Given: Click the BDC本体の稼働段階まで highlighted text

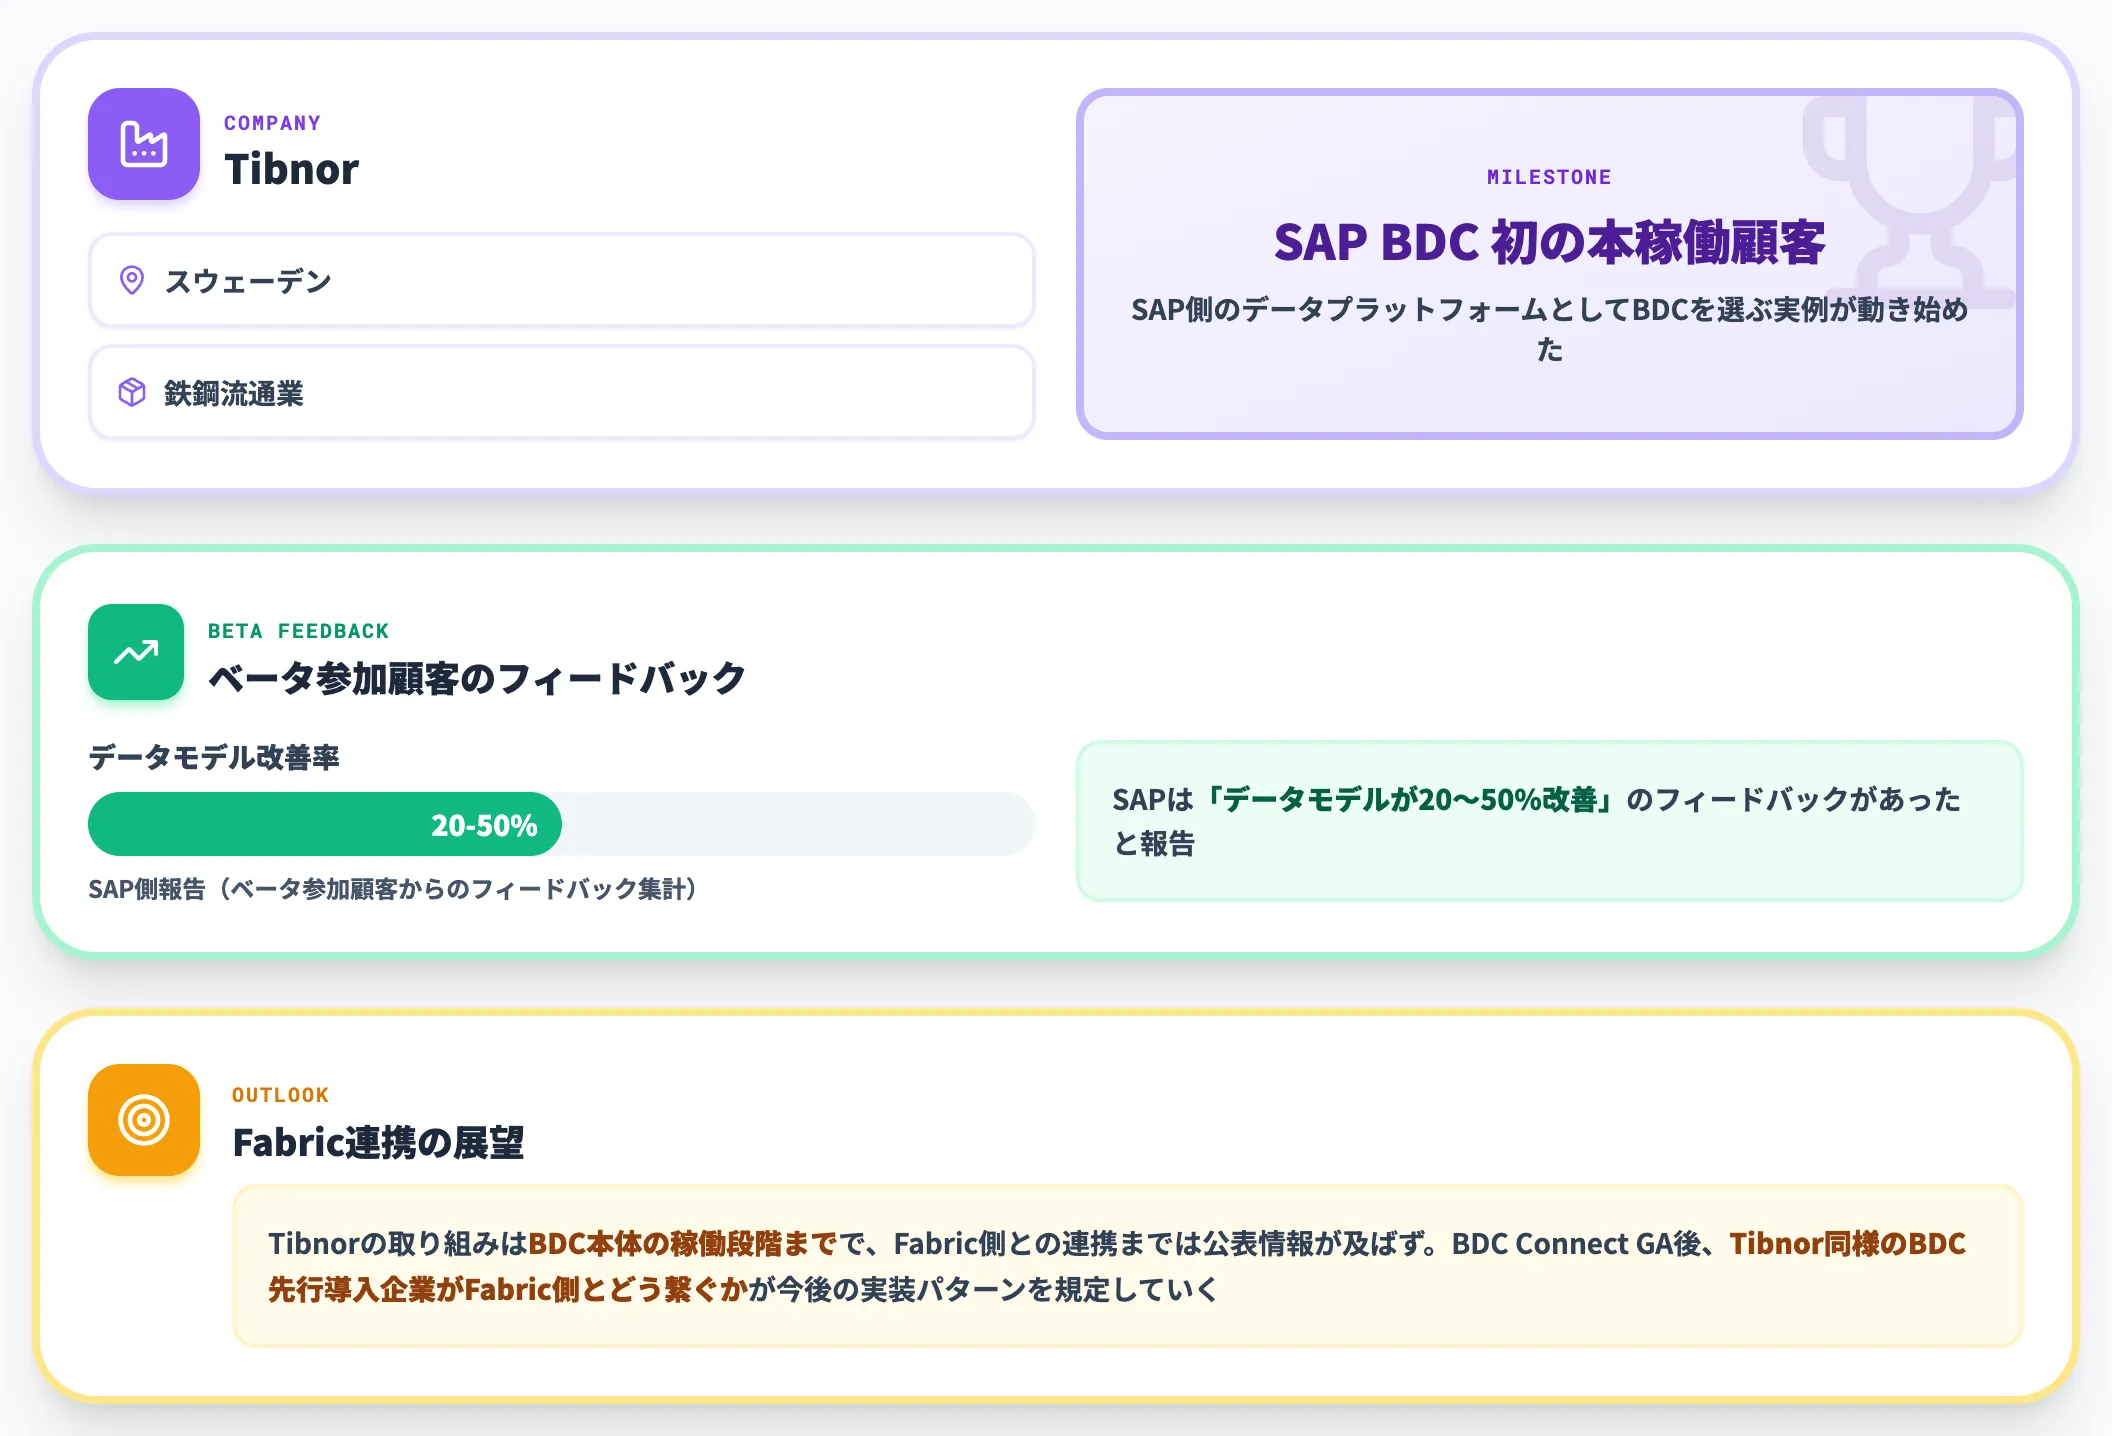Looking at the screenshot, I should 682,1243.
